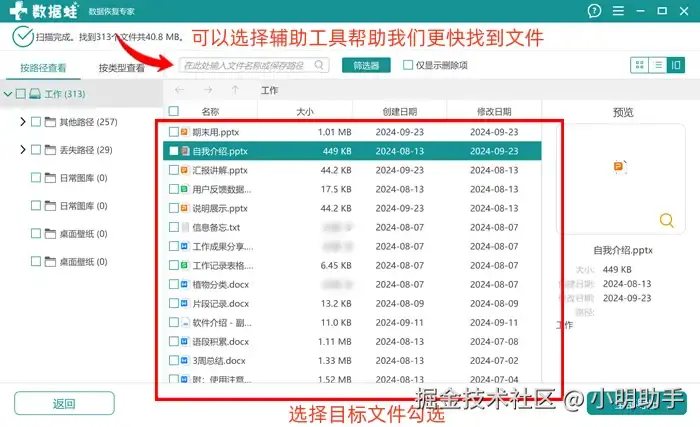Click the file name search input field
The width and height of the screenshot is (700, 427).
click(x=254, y=65)
